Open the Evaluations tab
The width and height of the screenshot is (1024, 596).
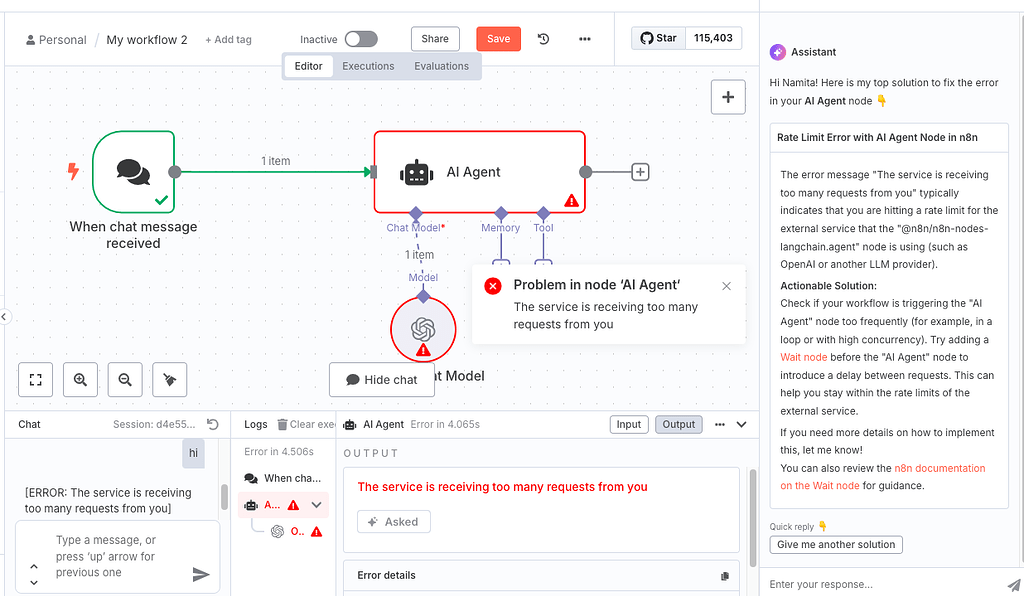tap(441, 66)
